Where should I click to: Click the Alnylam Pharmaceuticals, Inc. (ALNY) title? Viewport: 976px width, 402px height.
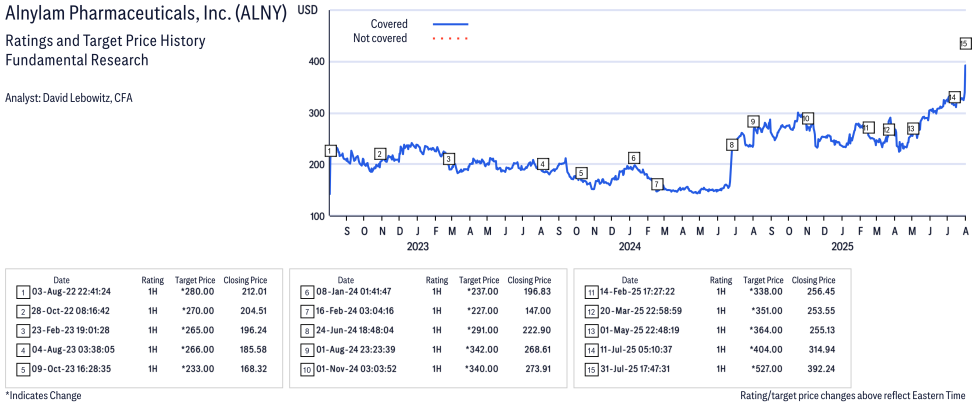146,15
